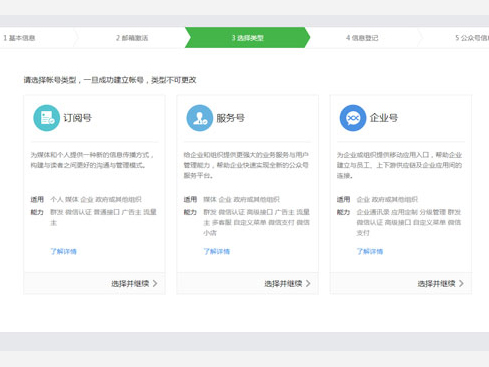Choose 选择并继续 under 订阅号
This screenshot has width=489, height=367.
[130, 284]
